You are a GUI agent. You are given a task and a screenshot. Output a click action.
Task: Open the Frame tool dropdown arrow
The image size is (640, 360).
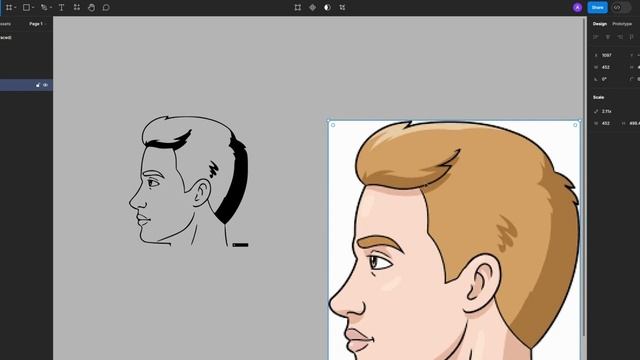[x=15, y=7]
